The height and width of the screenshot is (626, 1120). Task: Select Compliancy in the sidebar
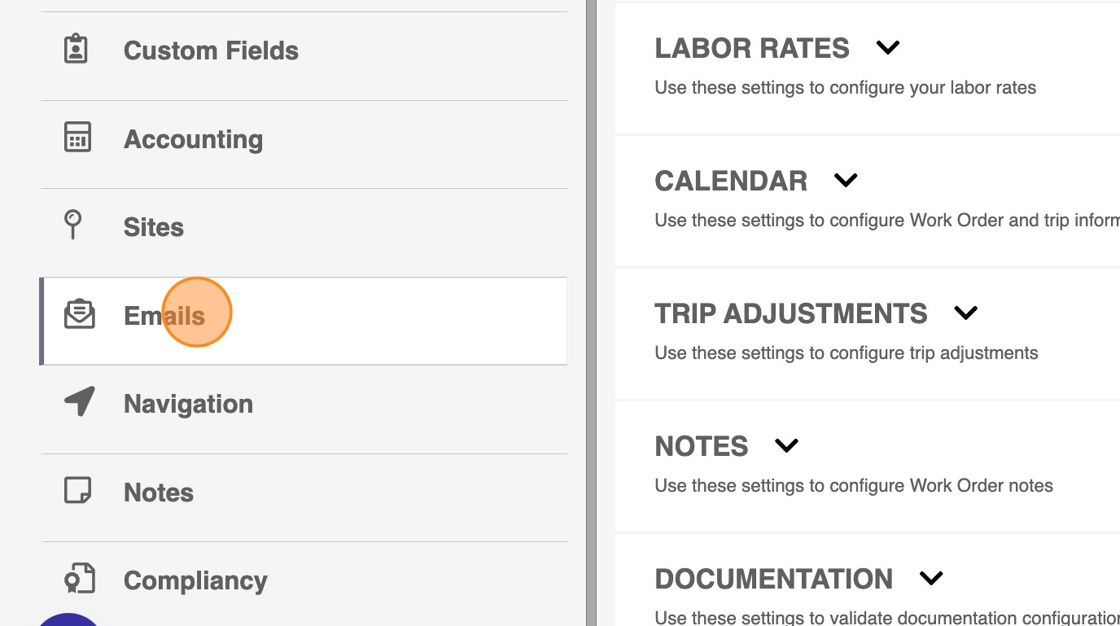coord(195,581)
